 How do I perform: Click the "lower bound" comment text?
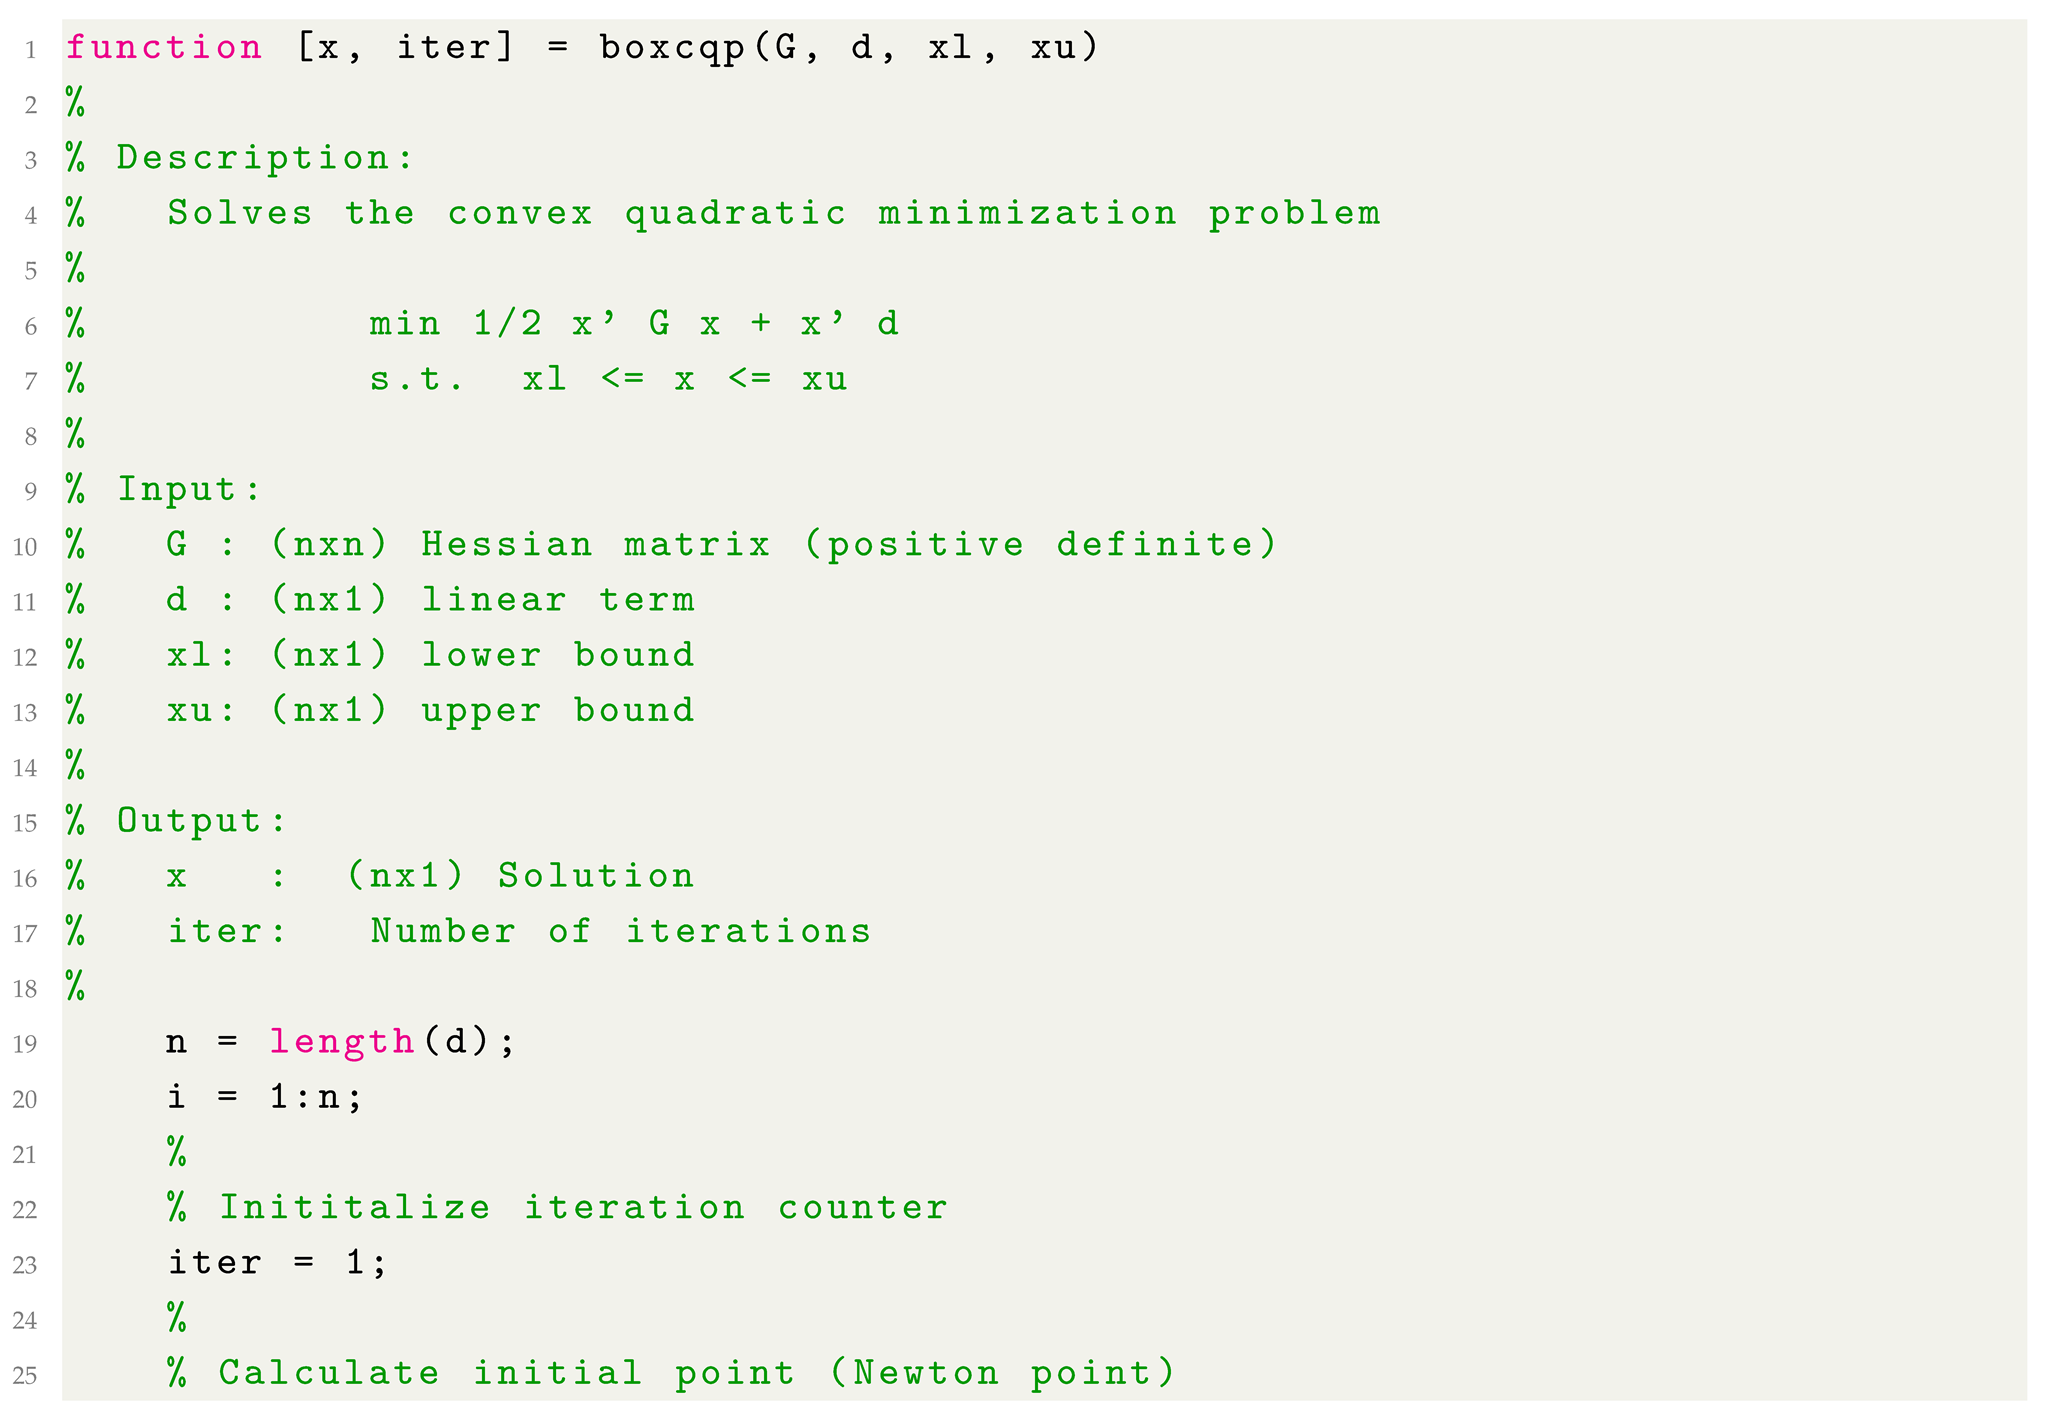point(557,656)
